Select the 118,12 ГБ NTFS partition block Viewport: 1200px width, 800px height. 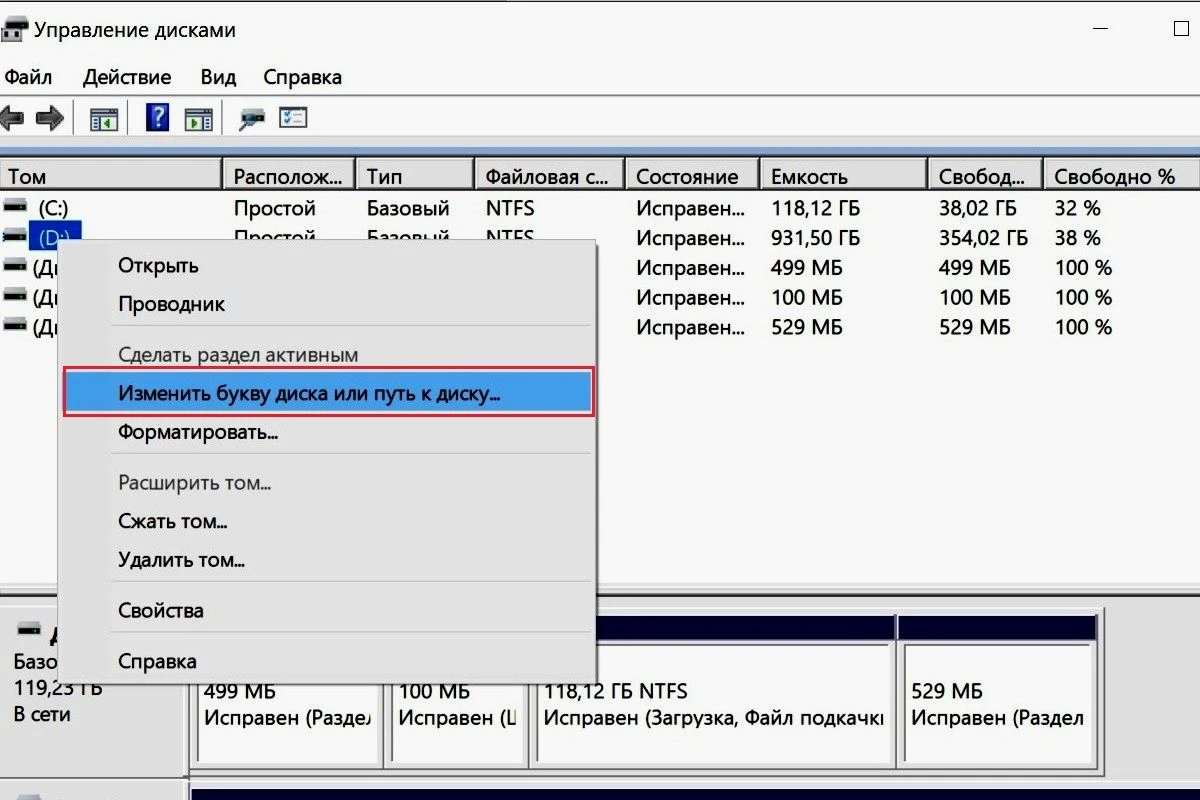pos(715,704)
